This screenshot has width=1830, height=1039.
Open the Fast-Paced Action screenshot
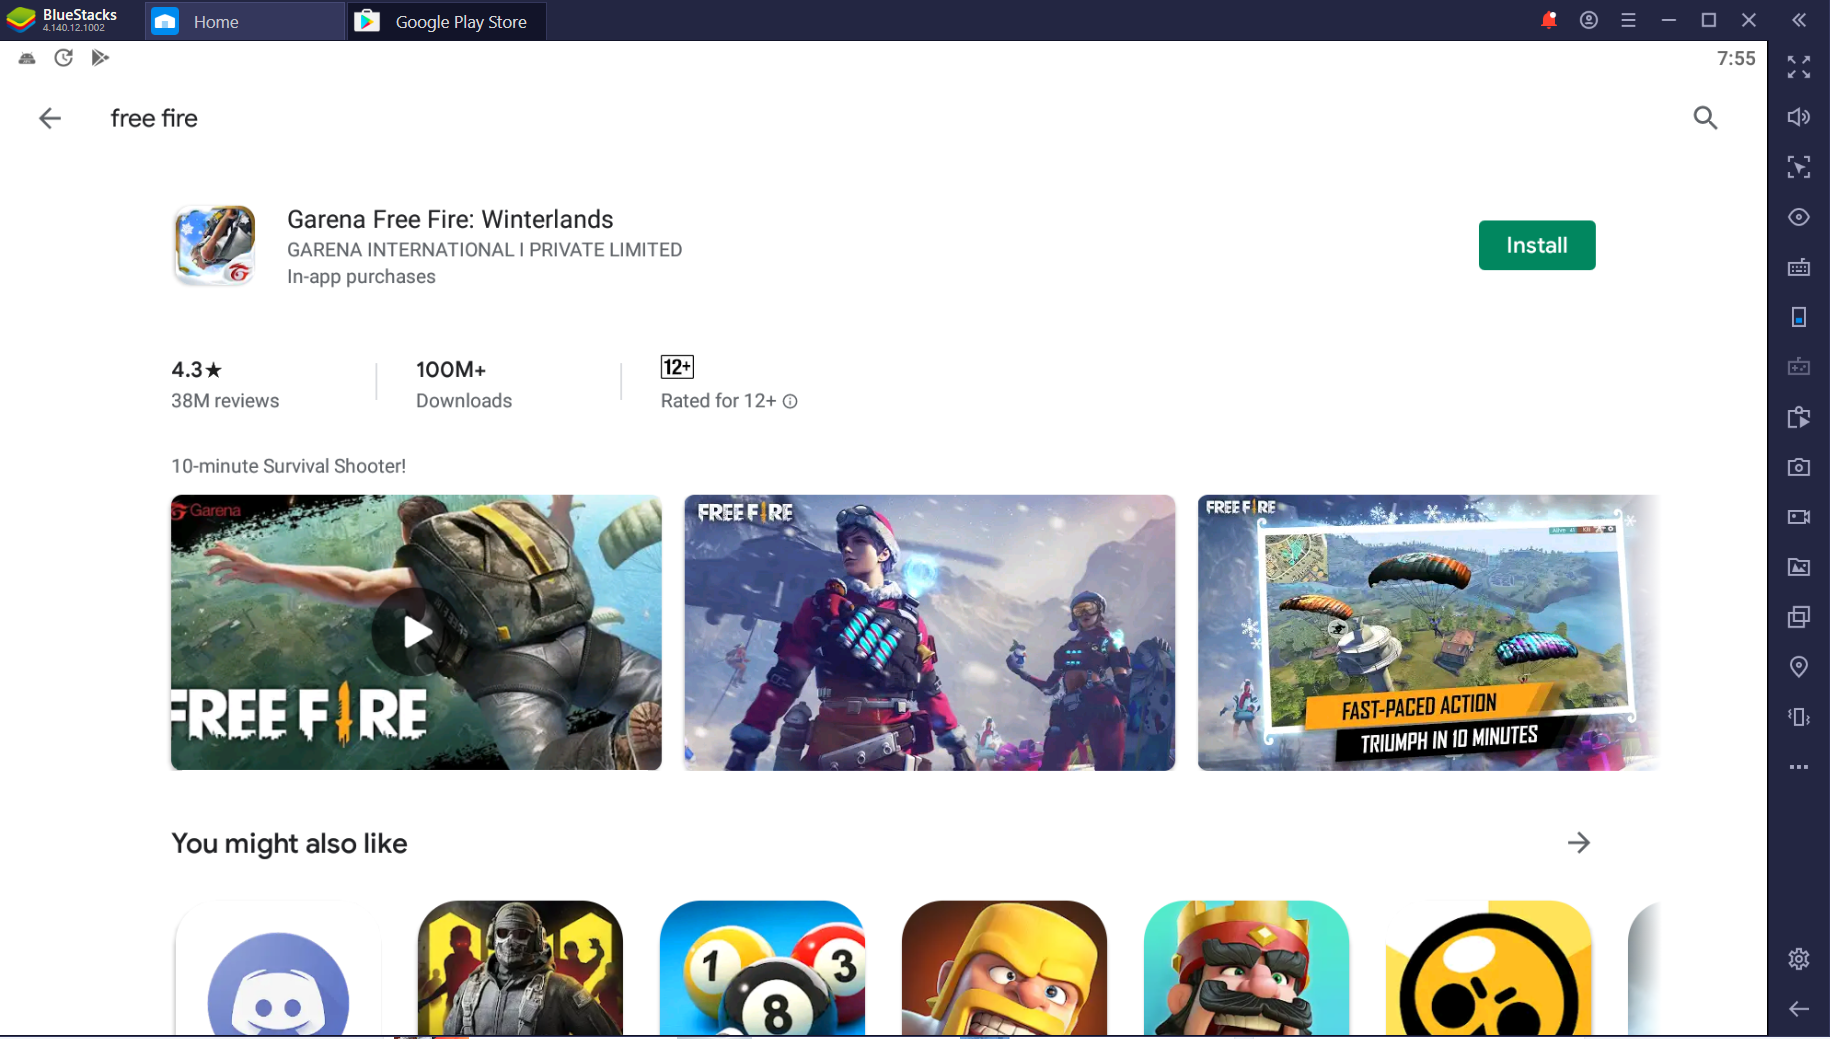(1428, 632)
